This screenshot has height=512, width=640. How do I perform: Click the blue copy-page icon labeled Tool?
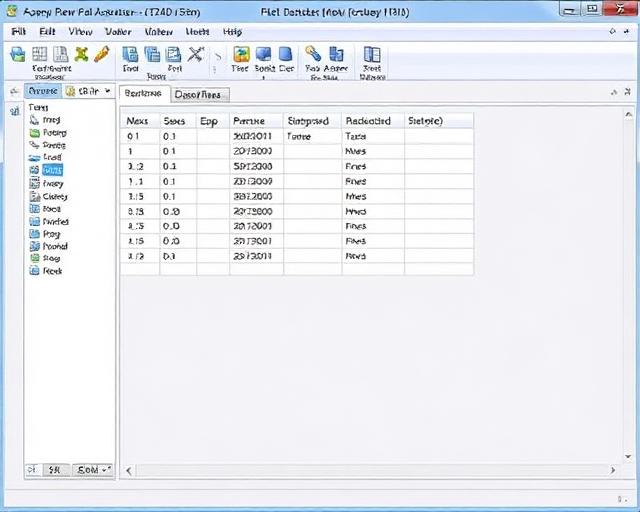(x=131, y=54)
